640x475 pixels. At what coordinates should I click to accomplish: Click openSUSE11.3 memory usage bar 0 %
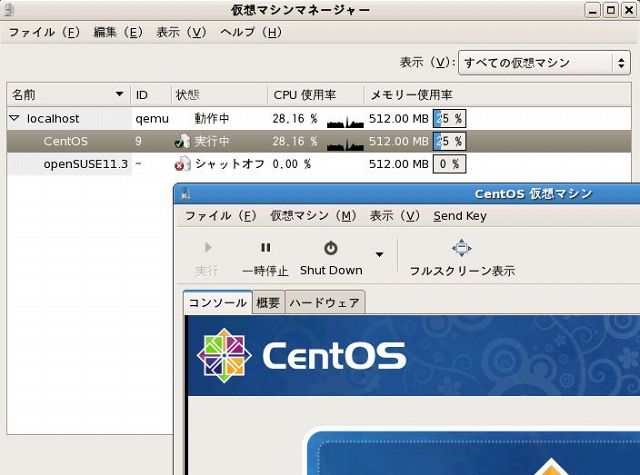pos(449,164)
